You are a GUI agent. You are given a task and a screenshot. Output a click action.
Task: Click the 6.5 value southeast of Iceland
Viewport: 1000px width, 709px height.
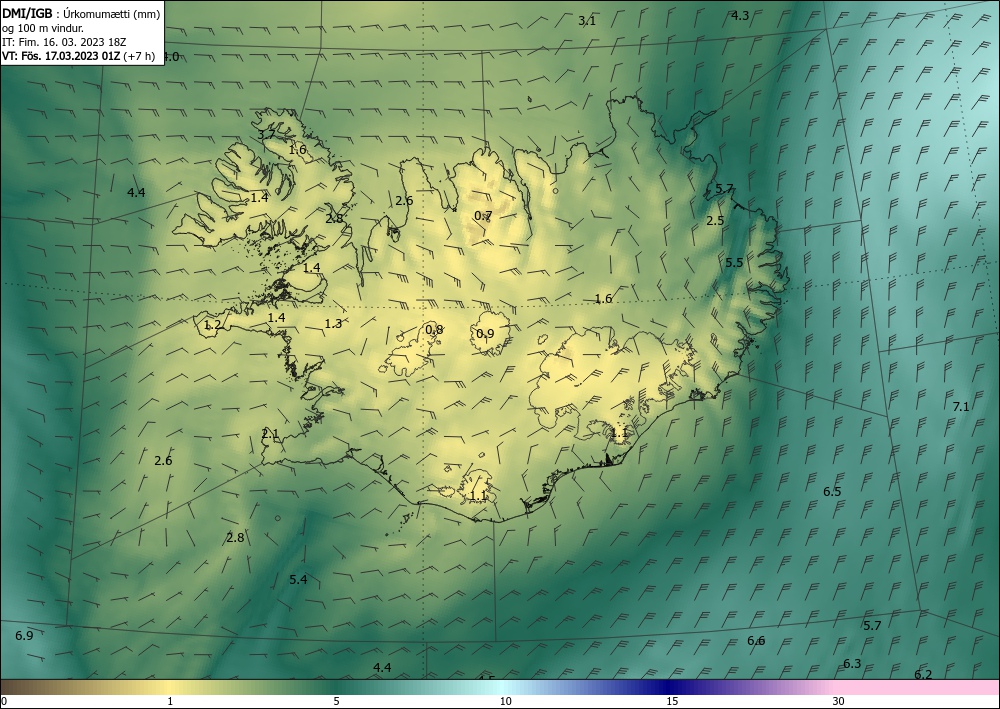click(x=832, y=492)
